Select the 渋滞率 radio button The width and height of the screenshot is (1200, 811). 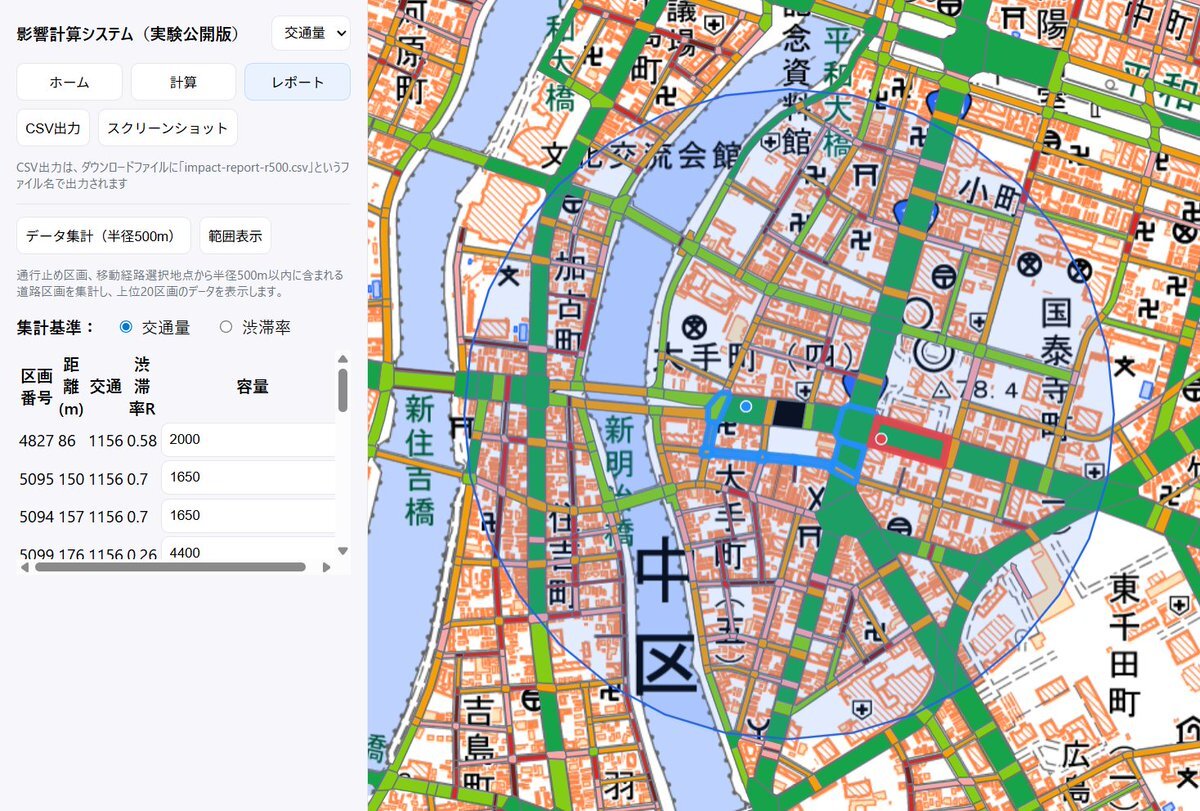click(x=225, y=327)
